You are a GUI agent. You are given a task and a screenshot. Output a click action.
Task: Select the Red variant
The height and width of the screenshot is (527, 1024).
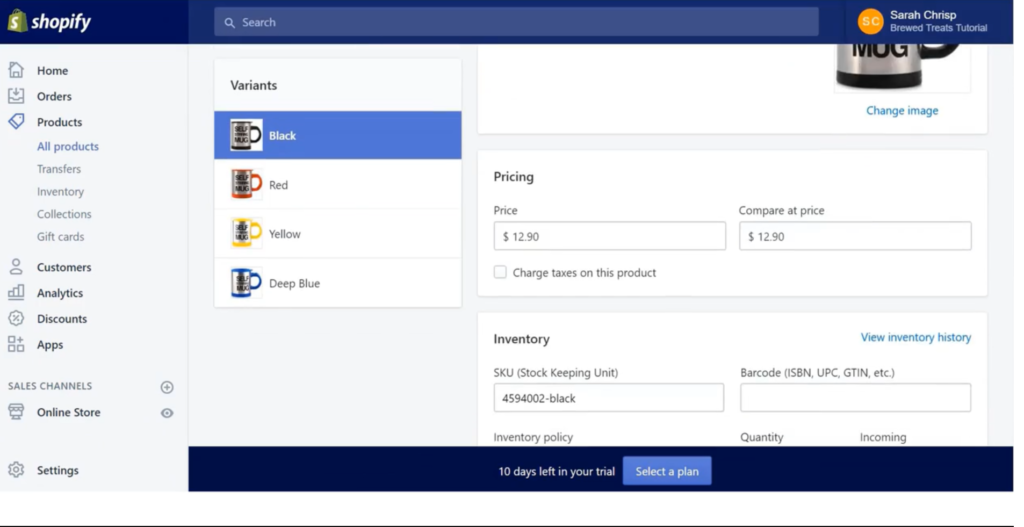coord(338,184)
